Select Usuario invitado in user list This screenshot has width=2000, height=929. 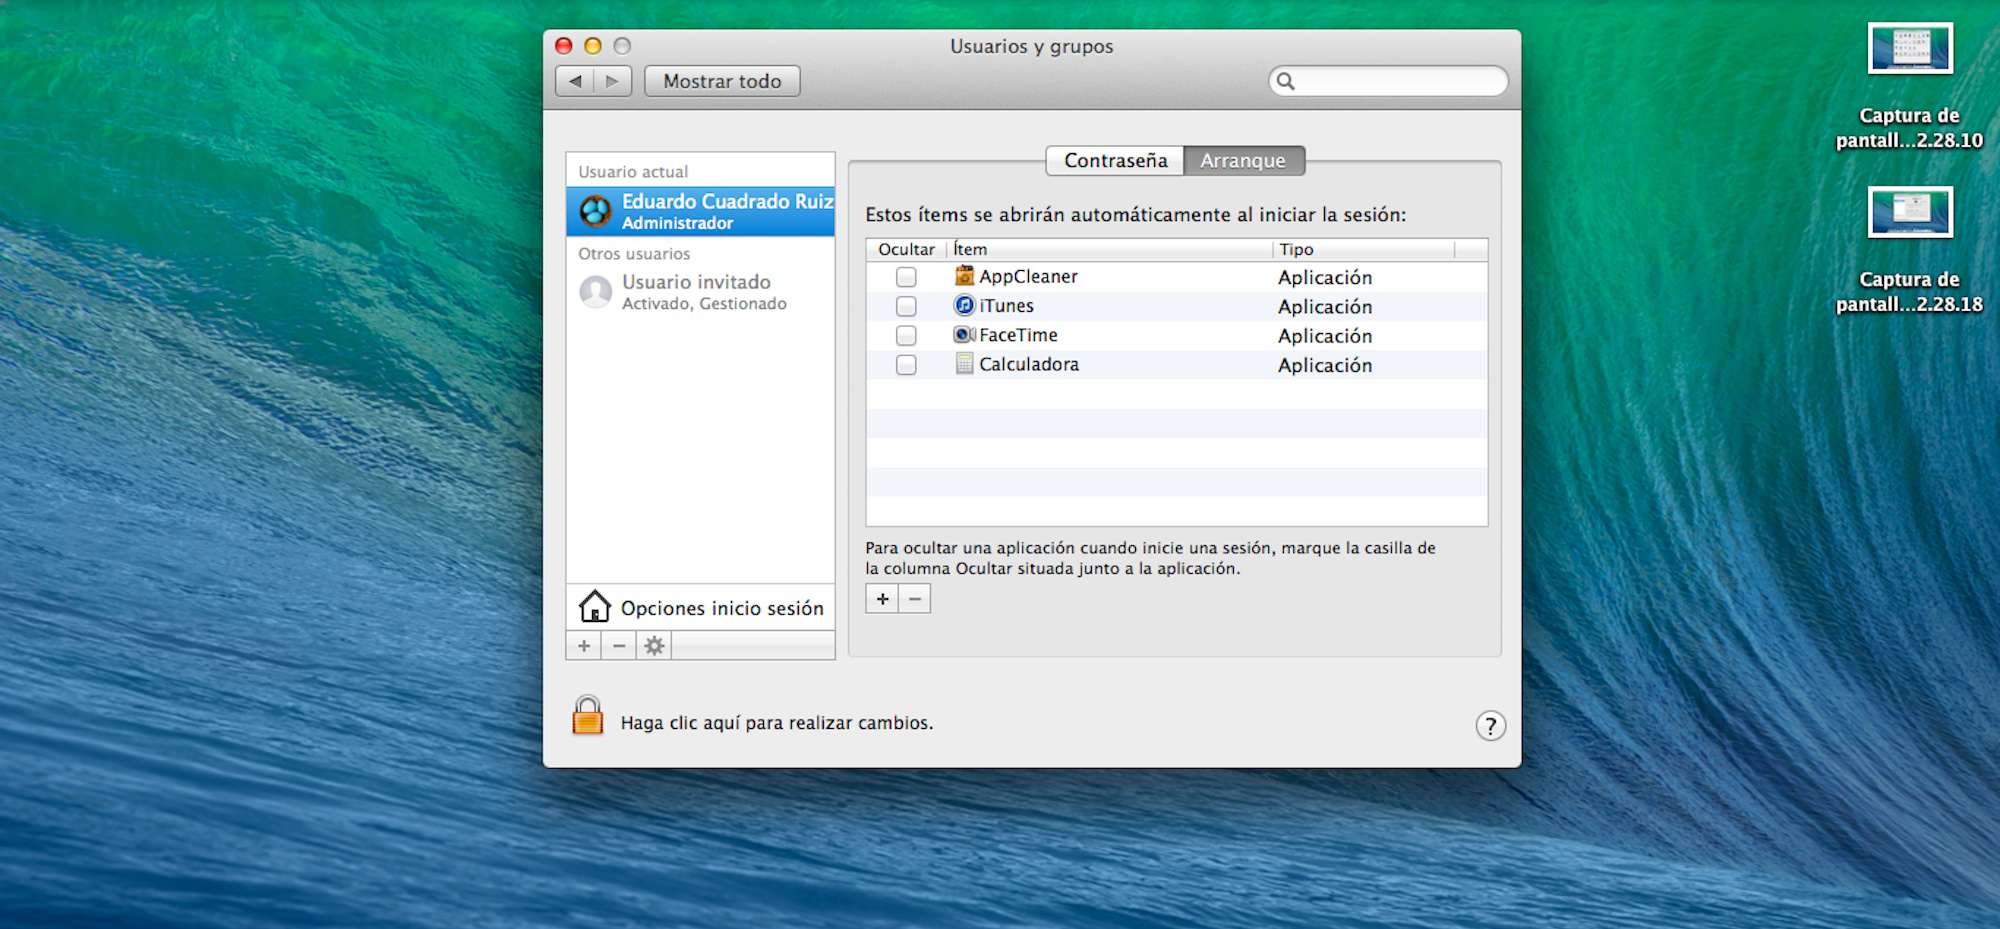(700, 292)
